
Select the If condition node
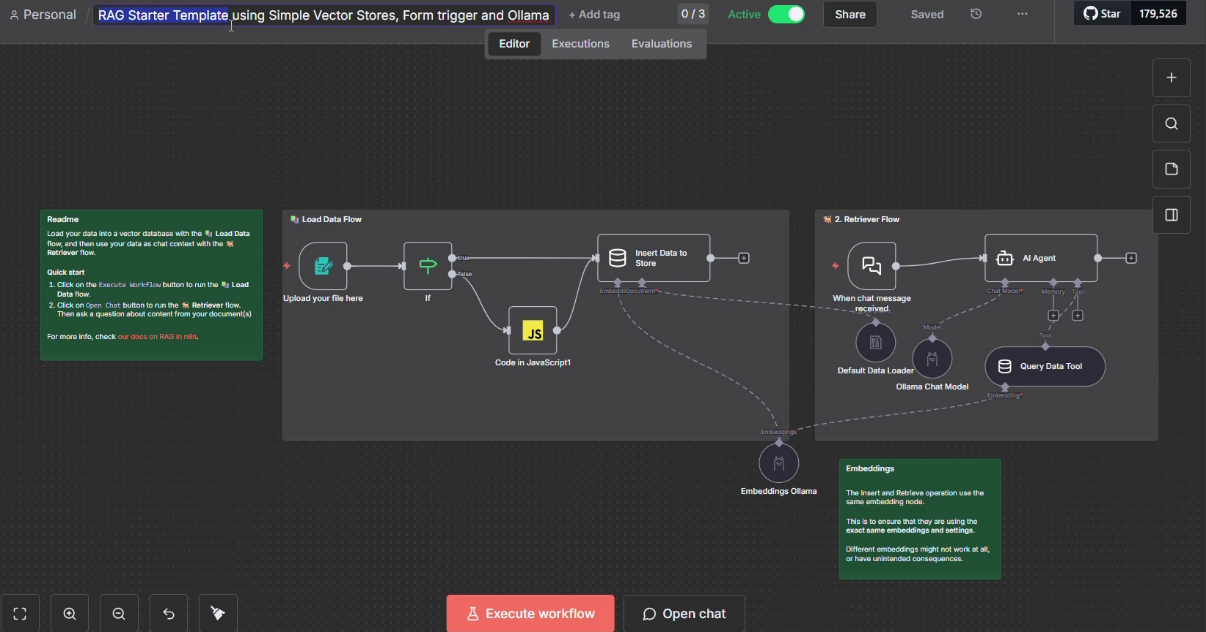[428, 266]
